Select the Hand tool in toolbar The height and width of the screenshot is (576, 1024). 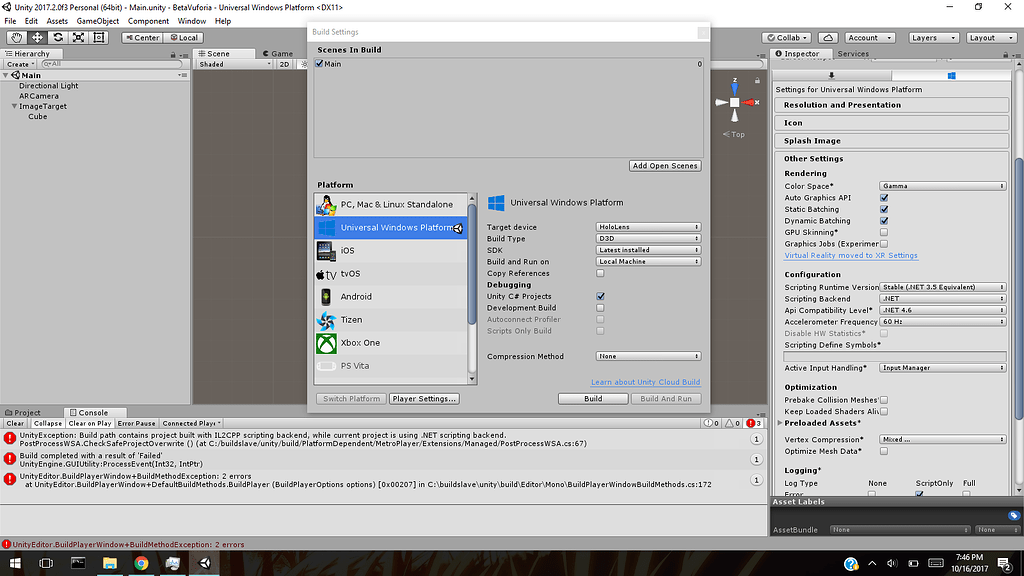point(16,37)
